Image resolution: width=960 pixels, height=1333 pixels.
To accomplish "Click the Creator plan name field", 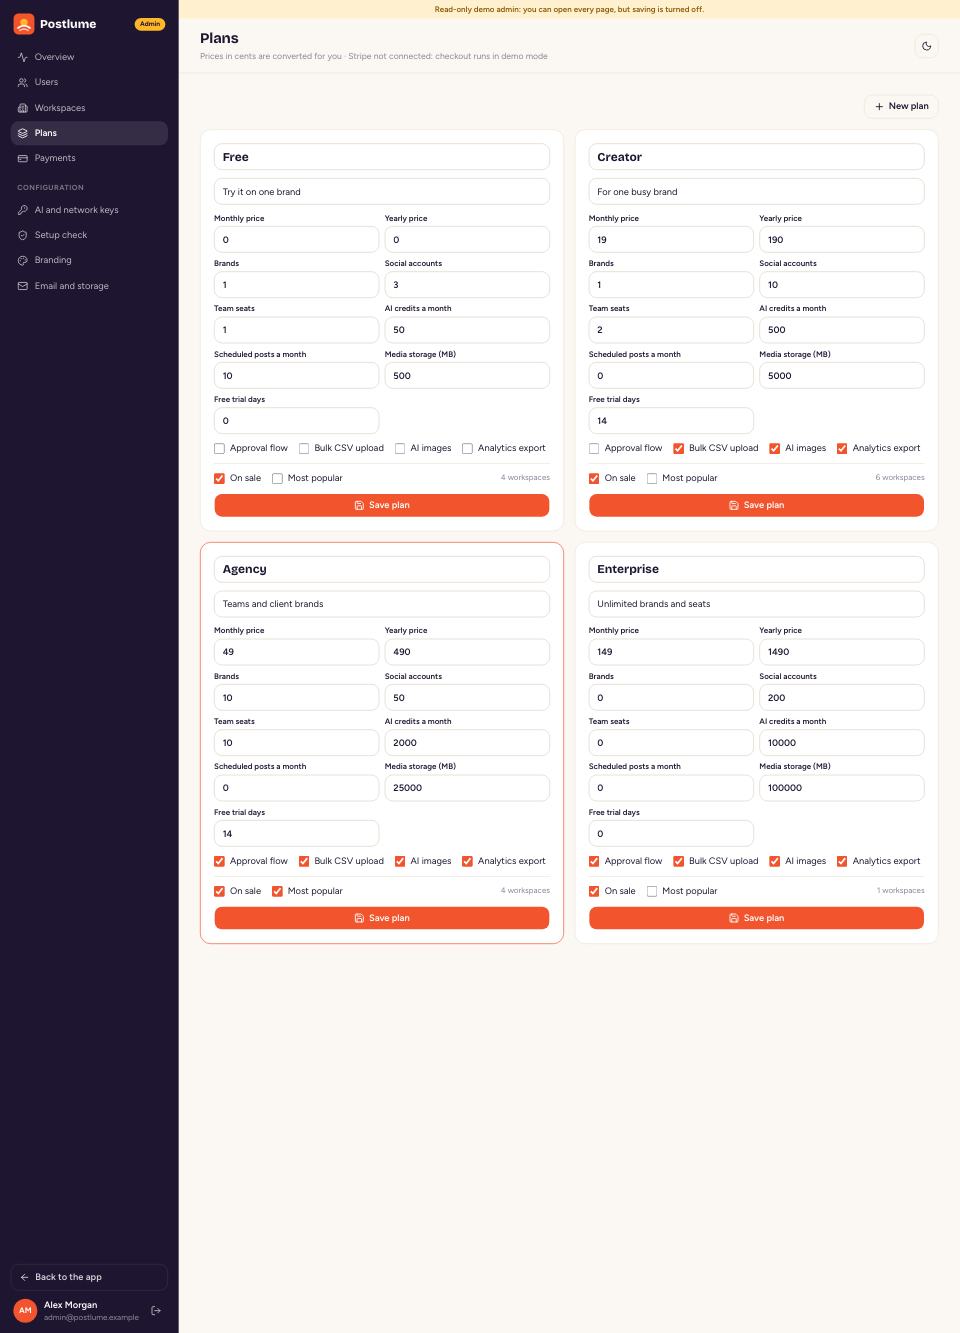I will [x=756, y=157].
